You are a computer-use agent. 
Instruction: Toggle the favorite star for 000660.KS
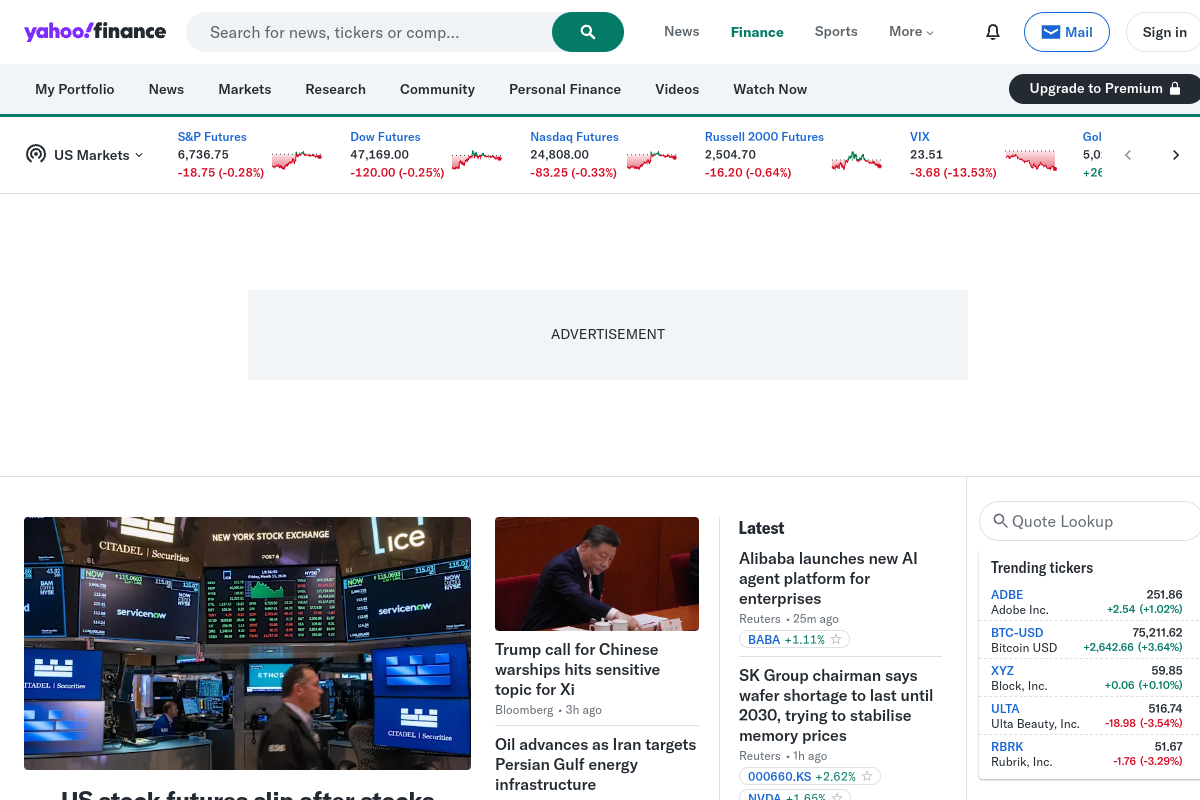pos(866,776)
